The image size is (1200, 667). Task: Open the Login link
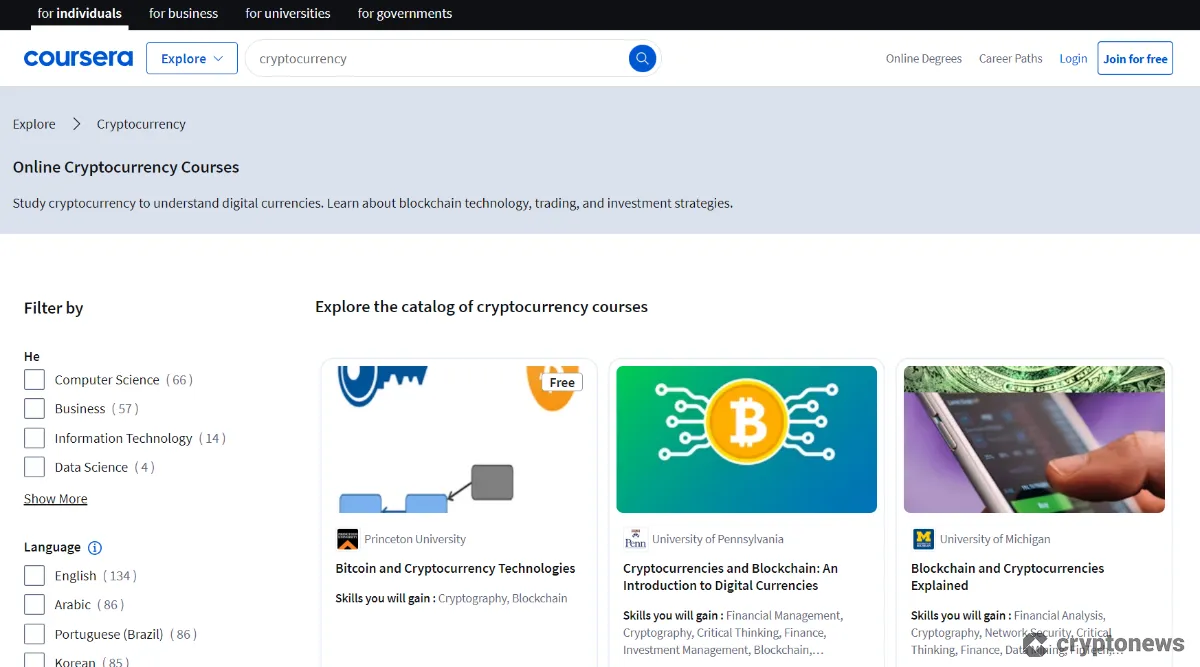pos(1073,58)
